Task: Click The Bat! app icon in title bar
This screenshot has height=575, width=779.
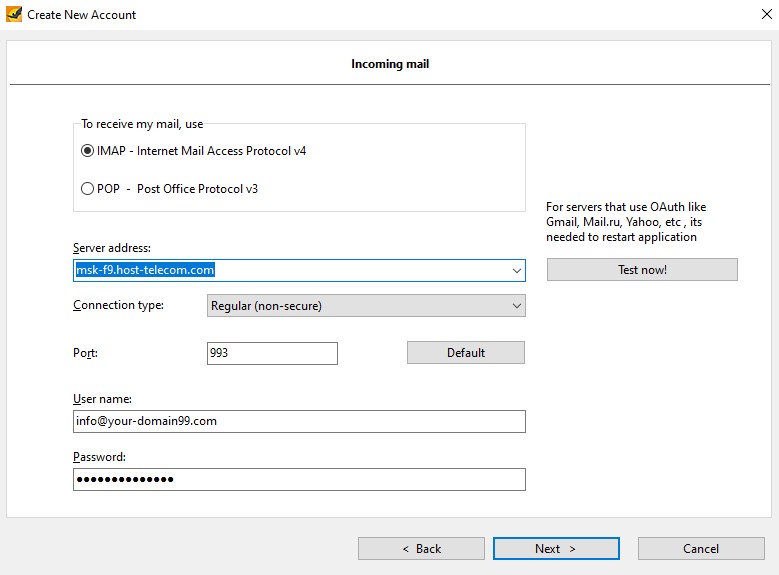Action: click(x=14, y=14)
